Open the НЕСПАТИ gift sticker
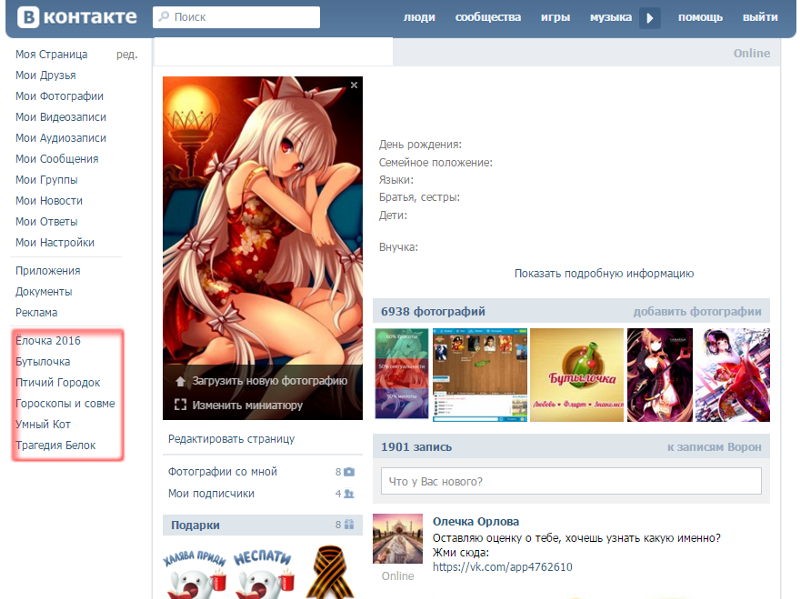This screenshot has height=599, width=800. 264,572
